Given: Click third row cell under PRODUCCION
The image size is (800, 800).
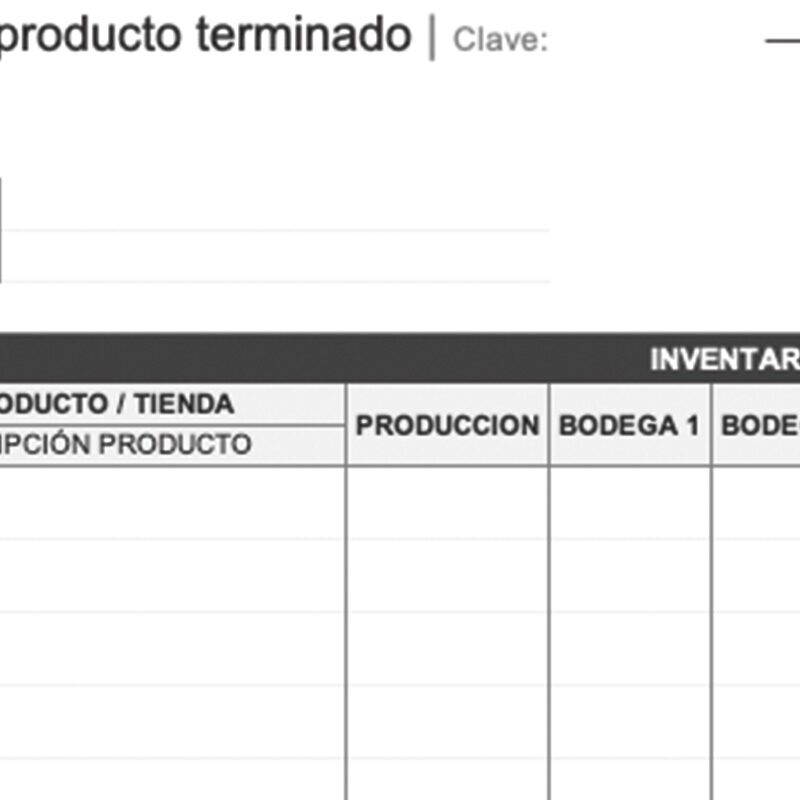Looking at the screenshot, I should pyautogui.click(x=447, y=649).
